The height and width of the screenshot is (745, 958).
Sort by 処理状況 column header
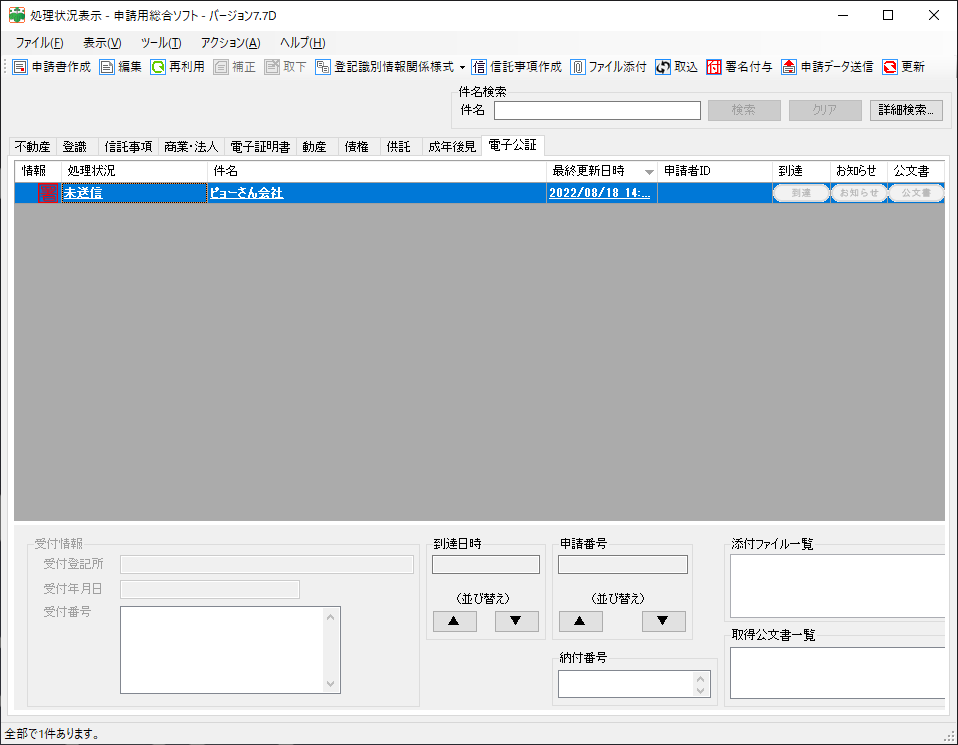(x=134, y=171)
